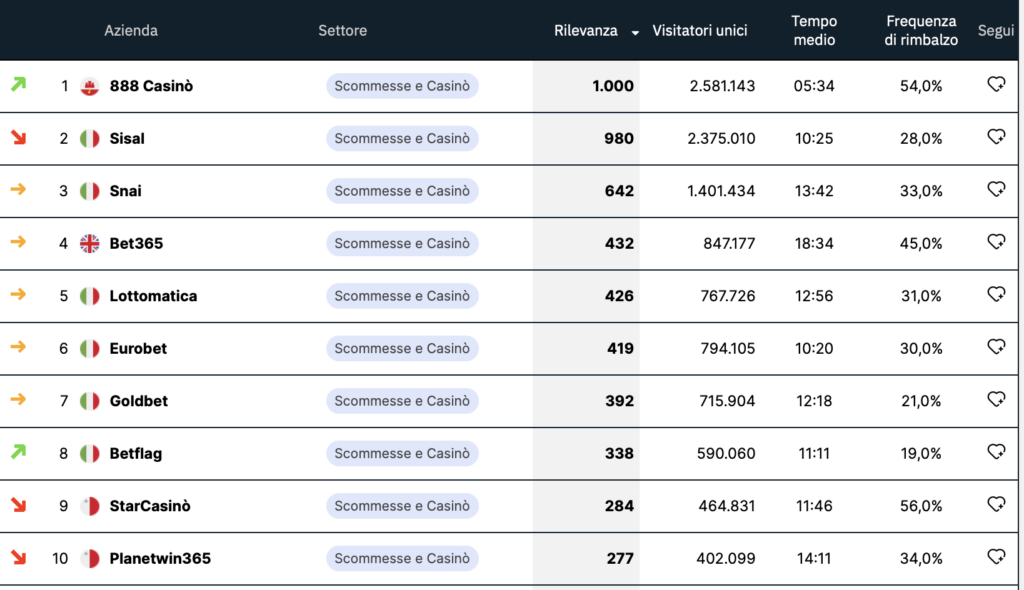Screen dimensions: 1024x590
Task: Open the 888 Casinò company link
Action: coord(151,86)
